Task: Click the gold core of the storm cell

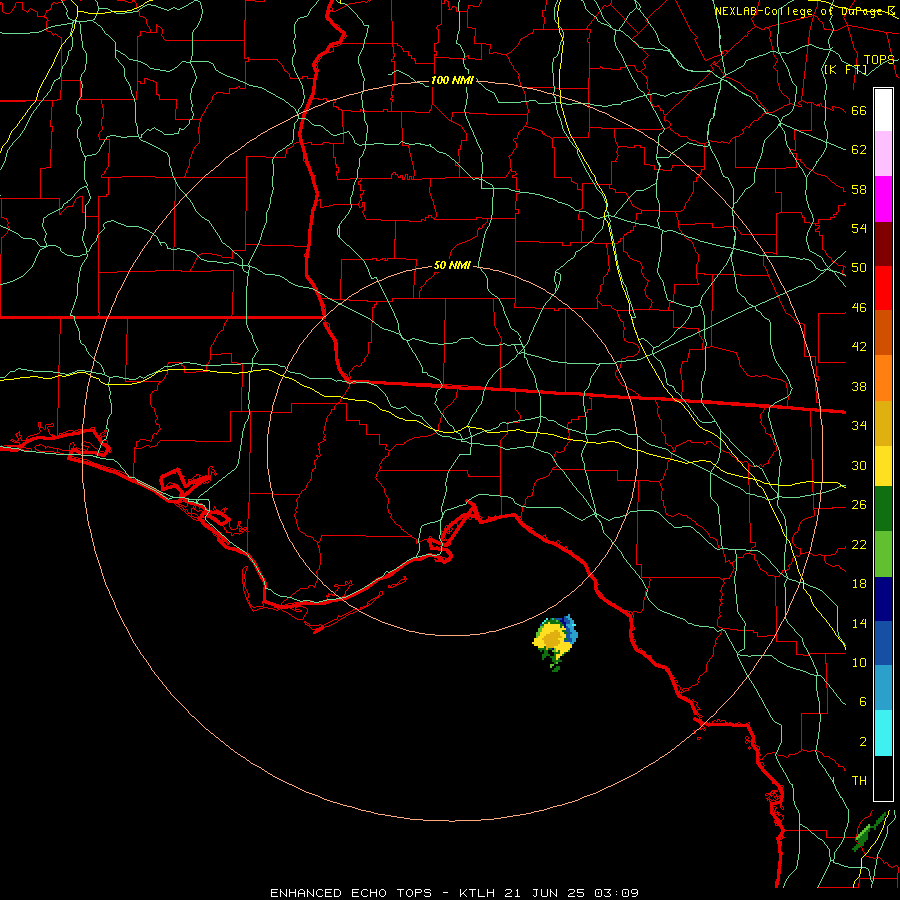Action: [552, 639]
